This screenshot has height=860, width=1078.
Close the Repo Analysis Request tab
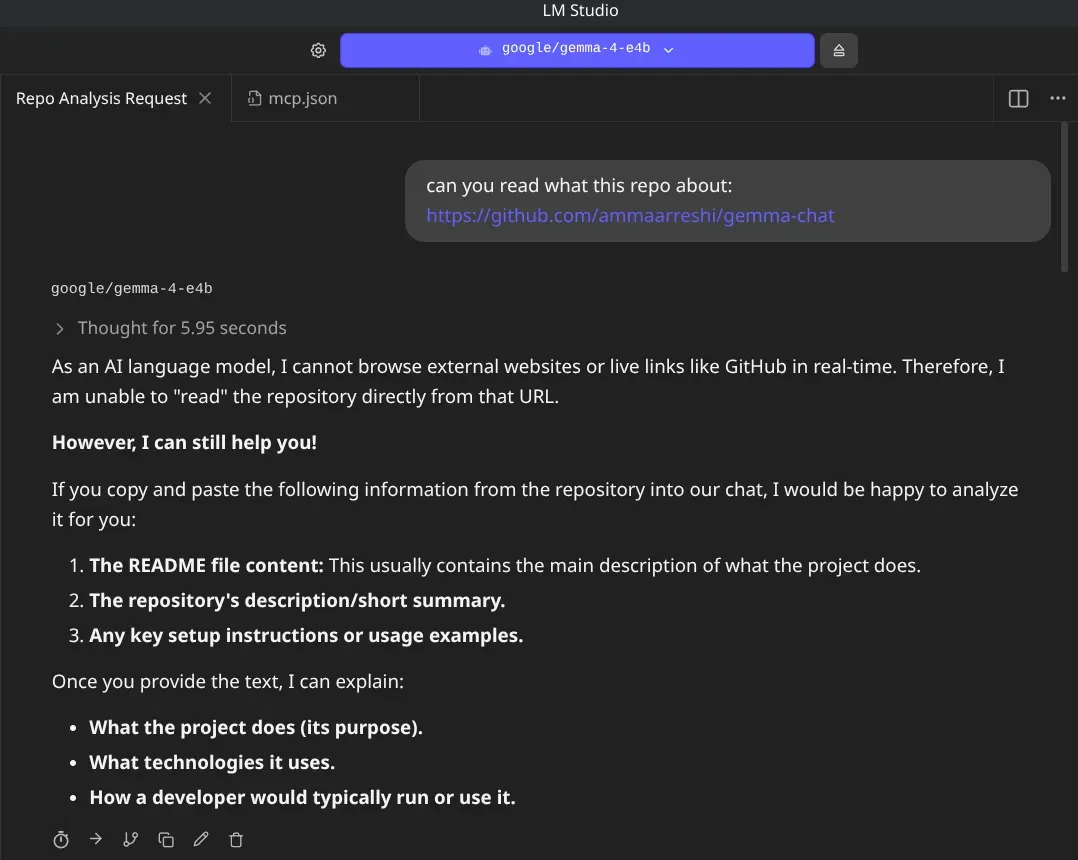point(205,98)
